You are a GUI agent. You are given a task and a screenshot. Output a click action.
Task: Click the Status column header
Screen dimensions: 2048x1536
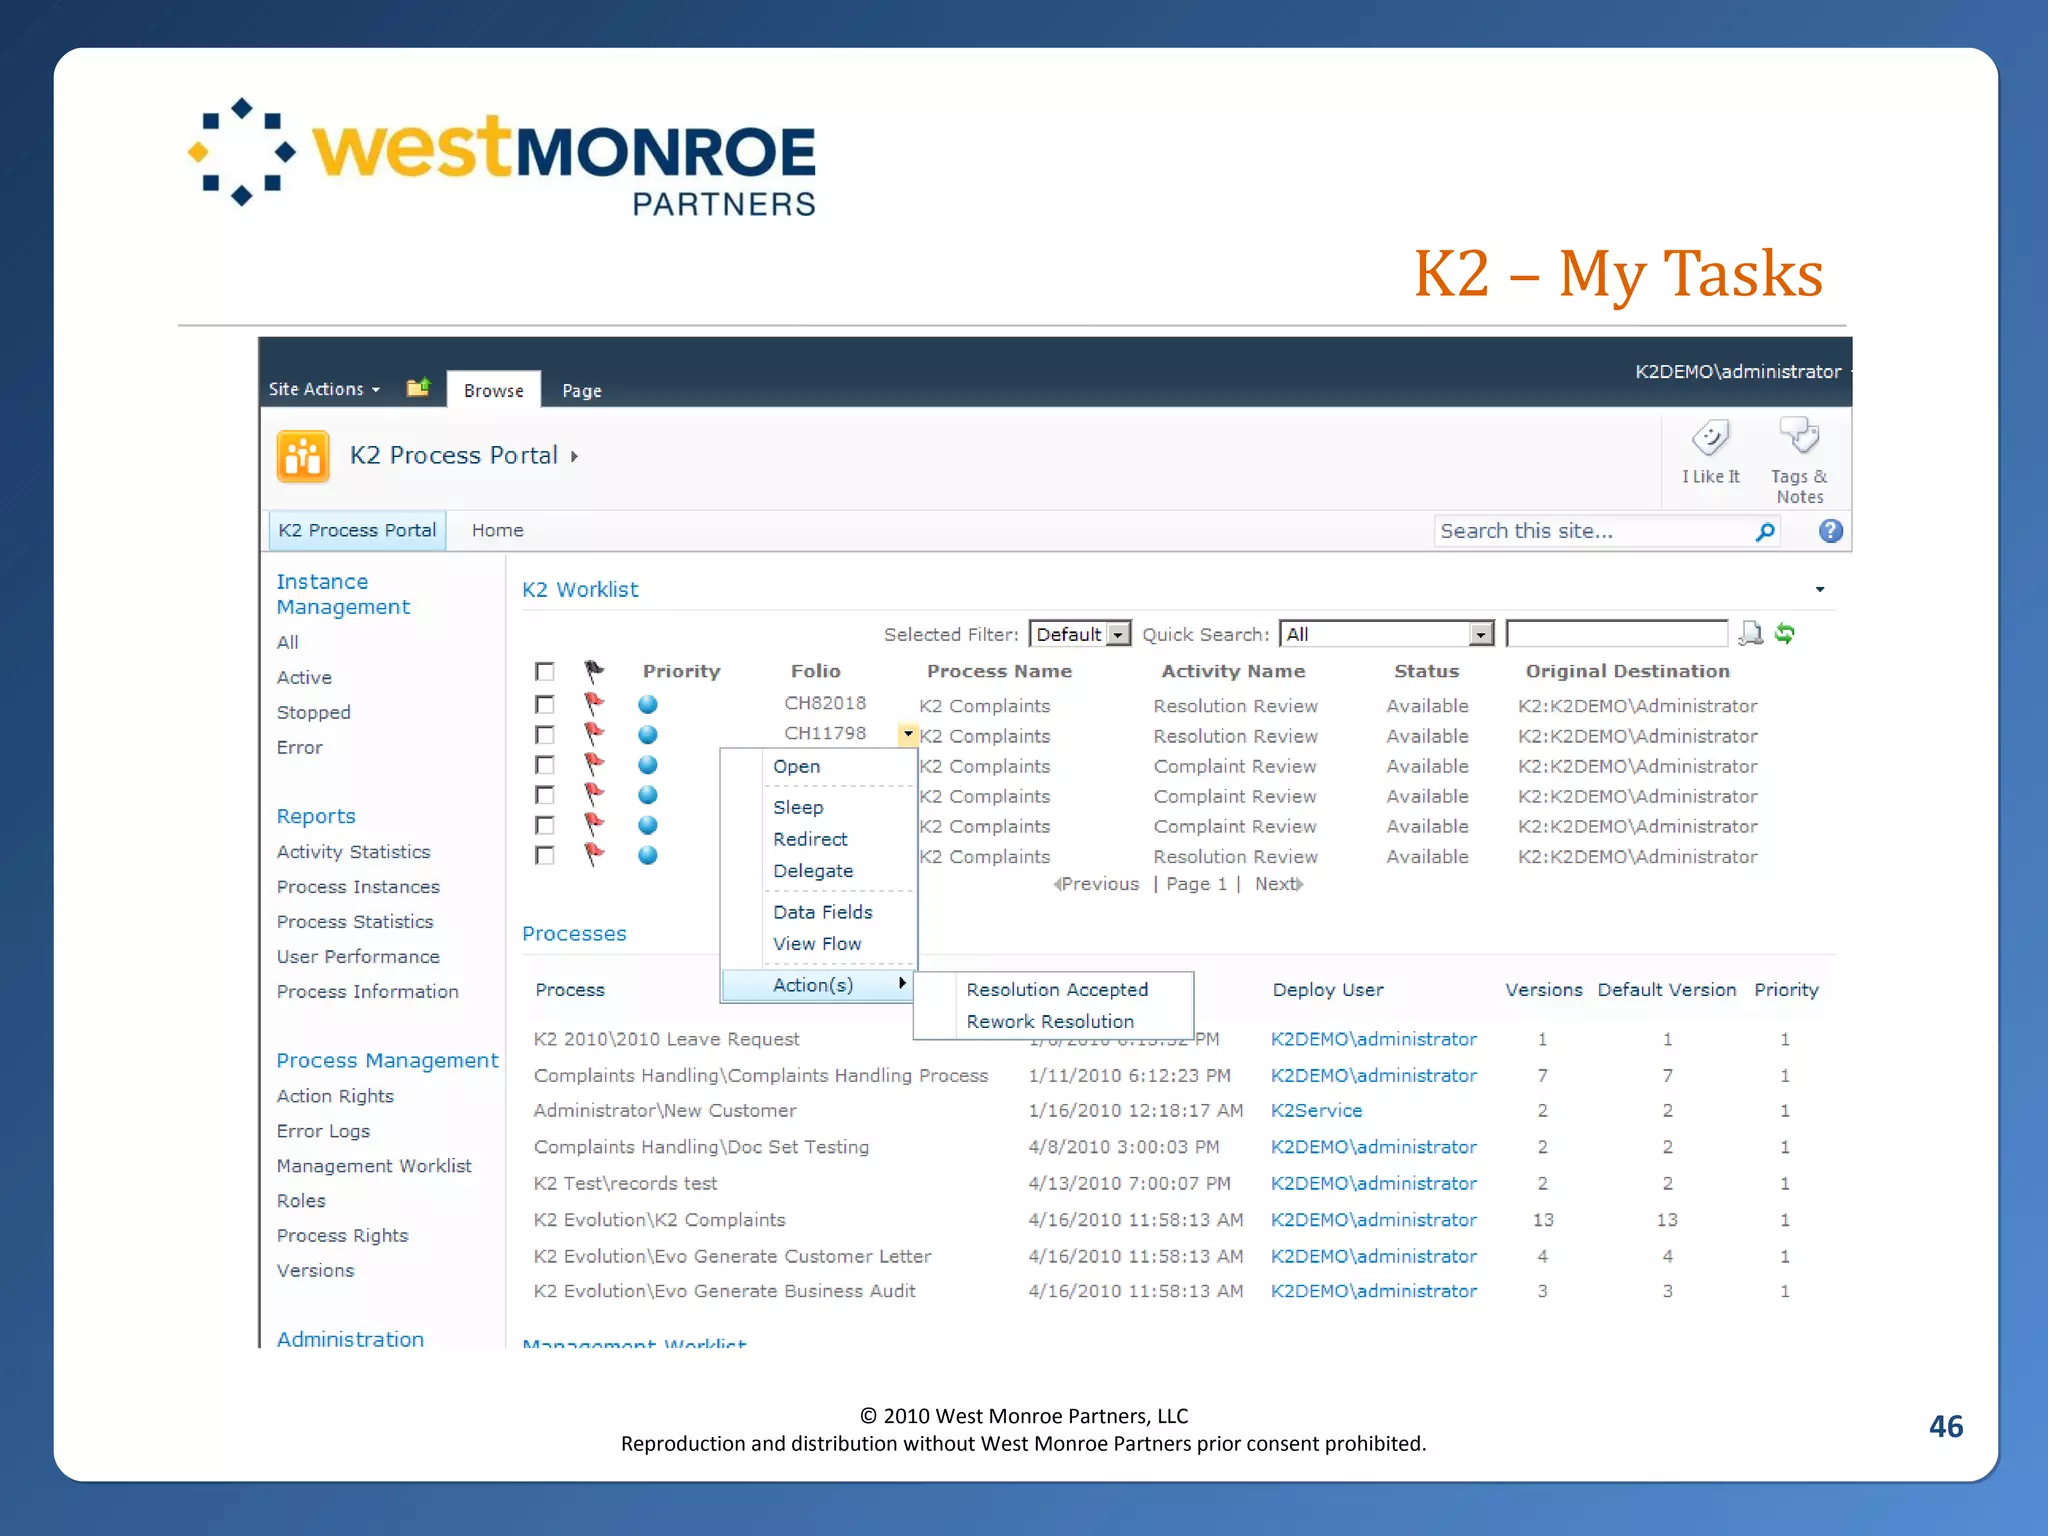(x=1427, y=671)
